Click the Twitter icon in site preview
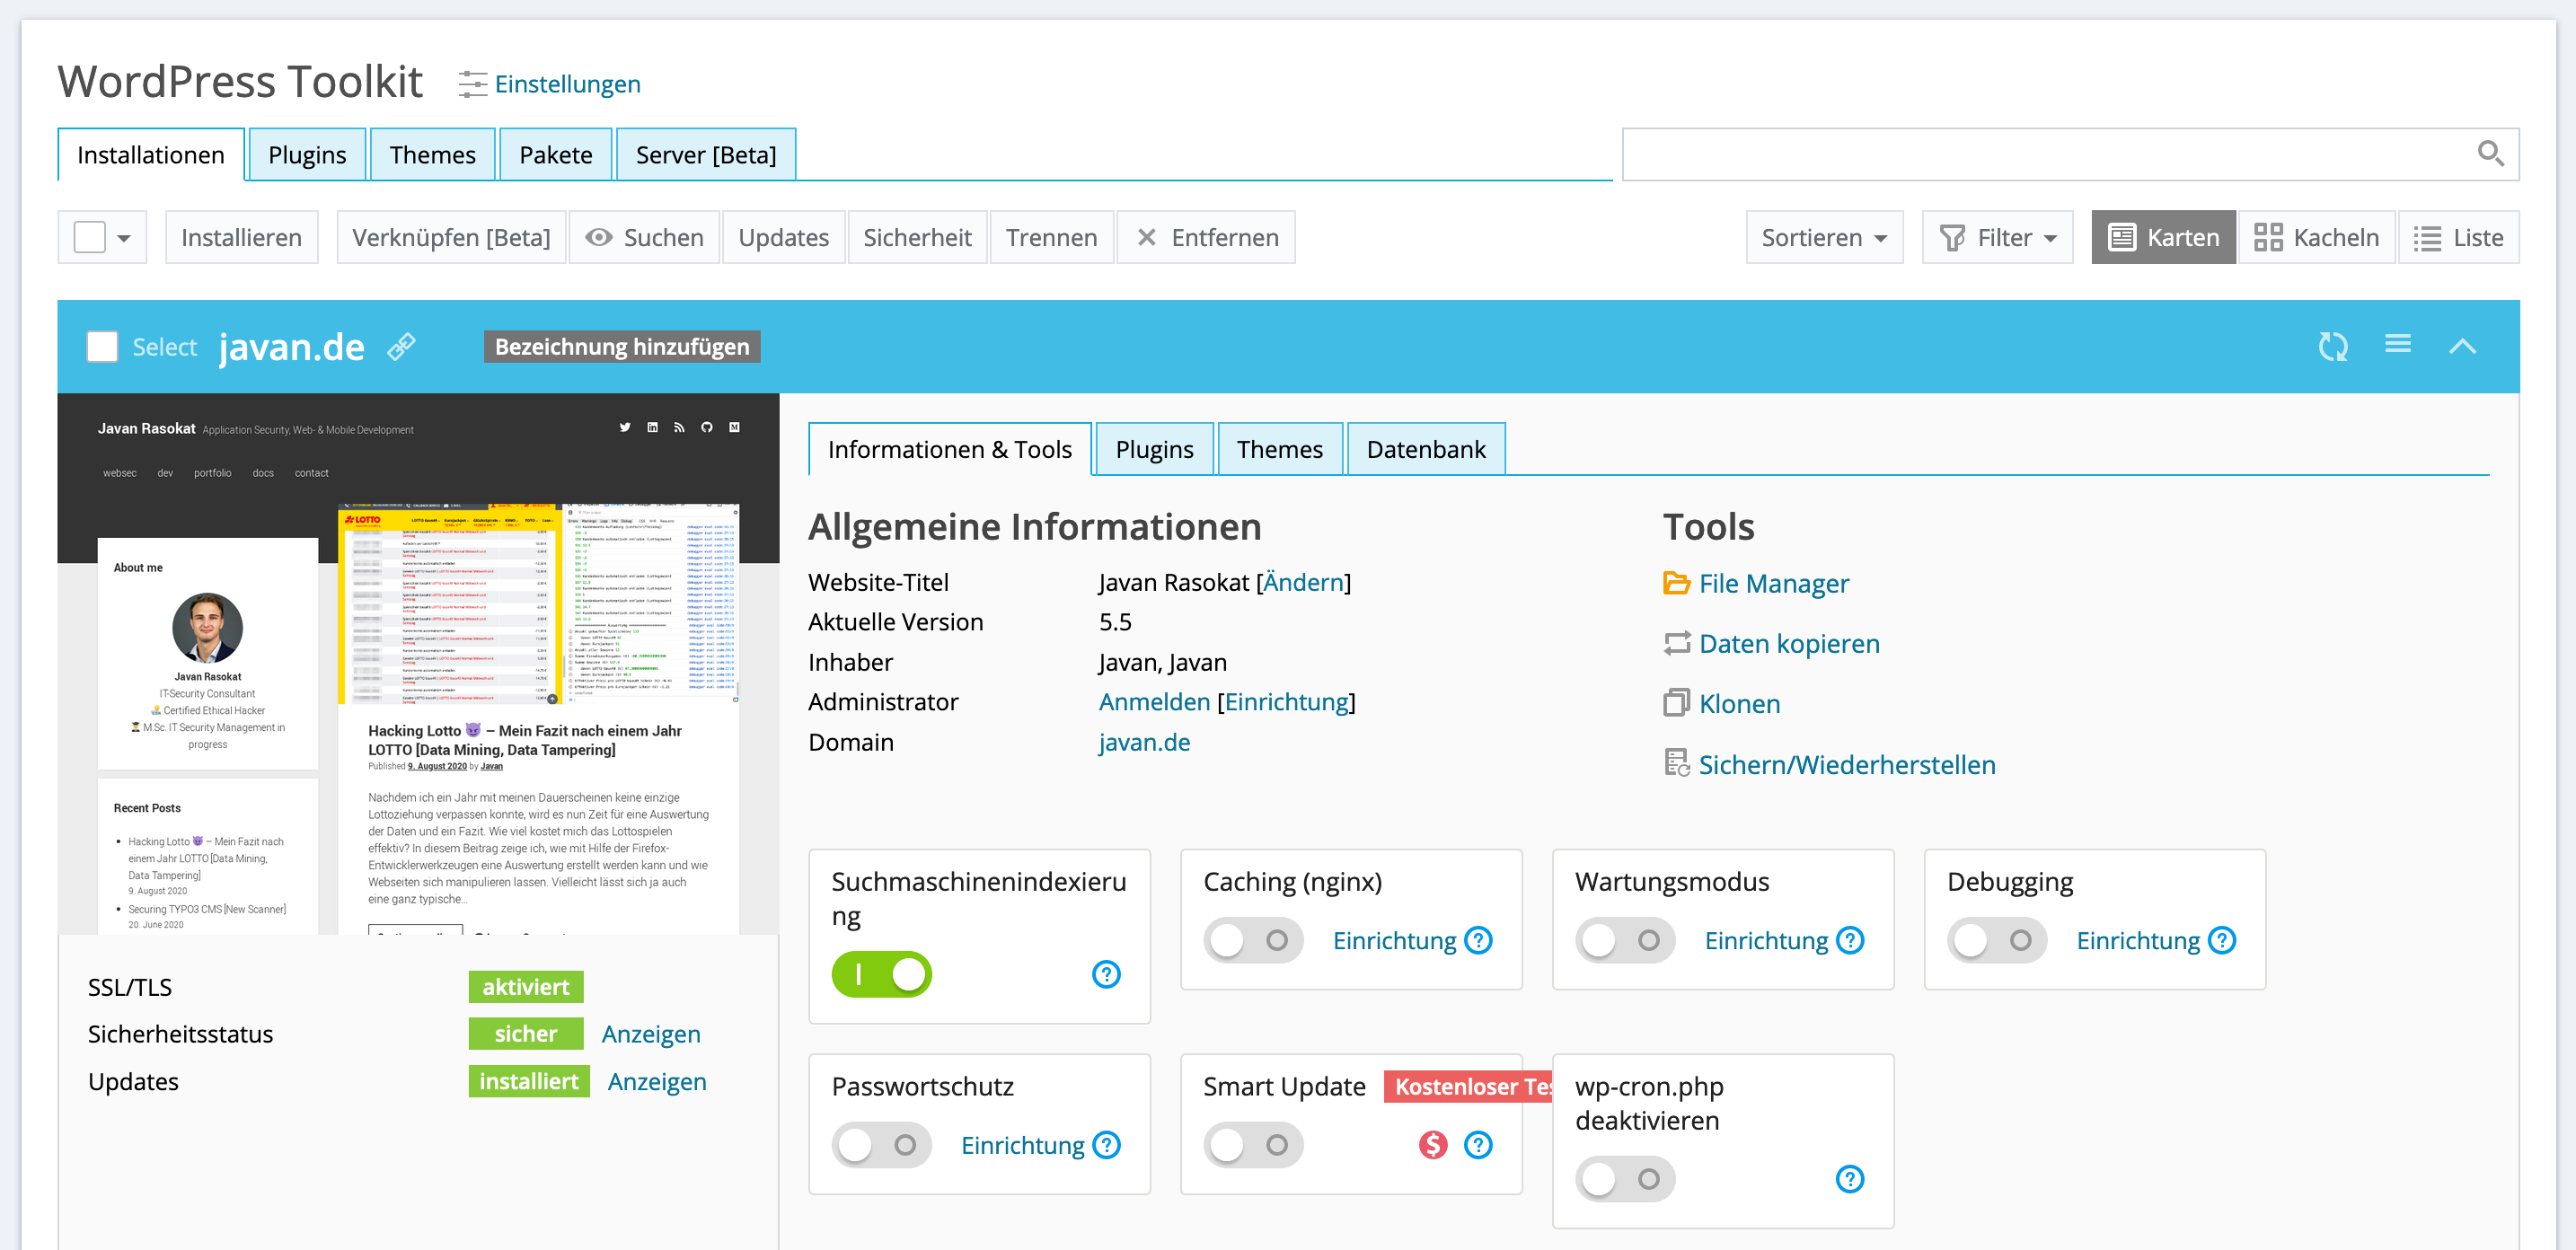 coord(625,427)
